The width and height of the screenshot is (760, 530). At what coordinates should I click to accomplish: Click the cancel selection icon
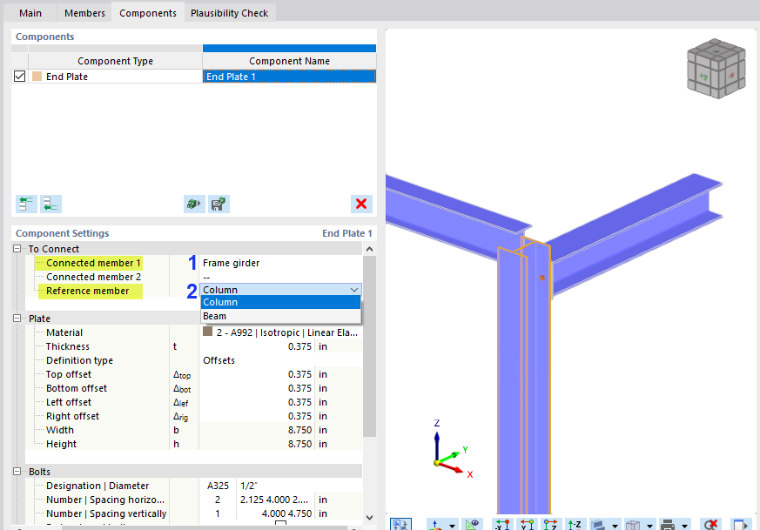711,525
